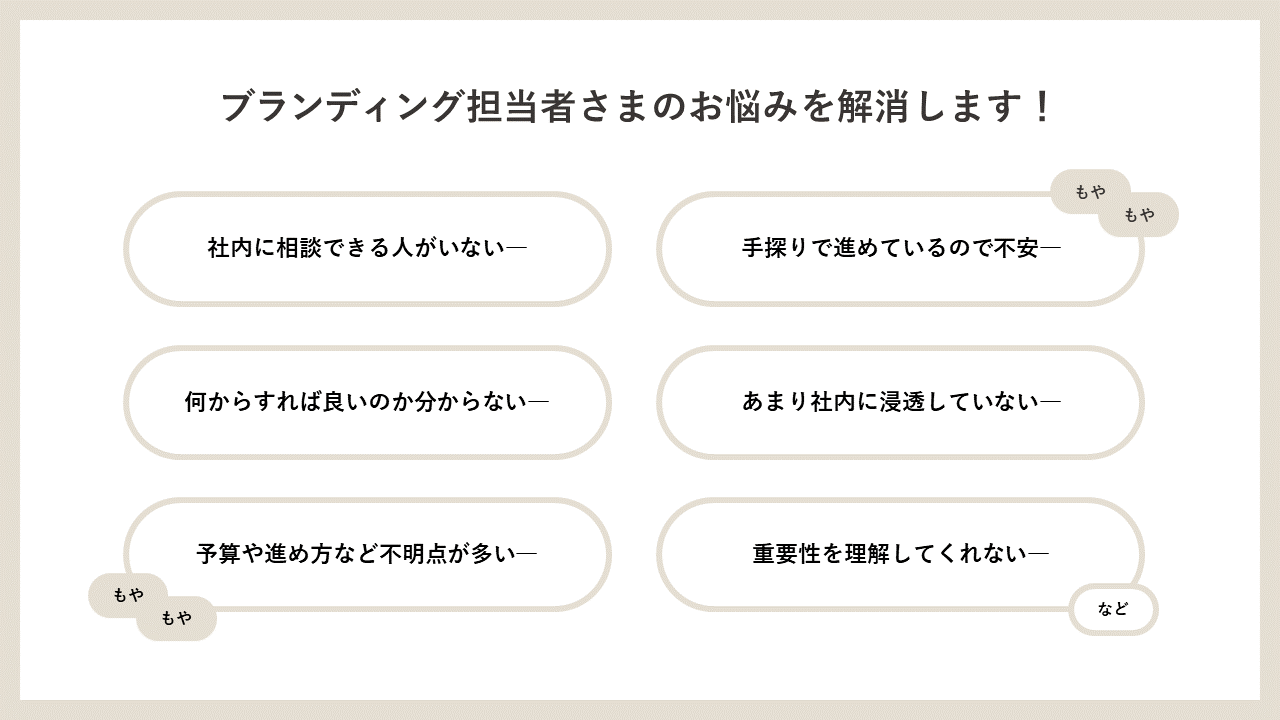Click the beige border frame of the slide
Image resolution: width=1280 pixels, height=720 pixels.
(640, 9)
